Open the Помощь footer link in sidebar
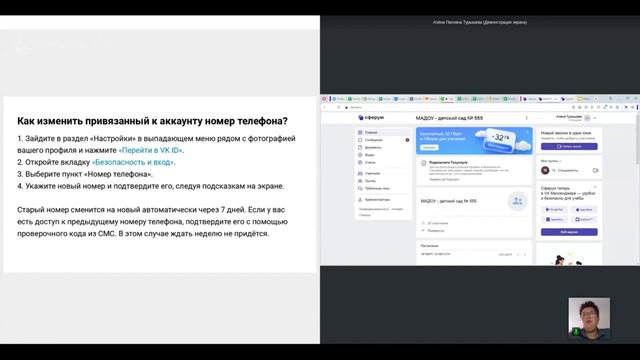The image size is (640, 360). point(364,215)
